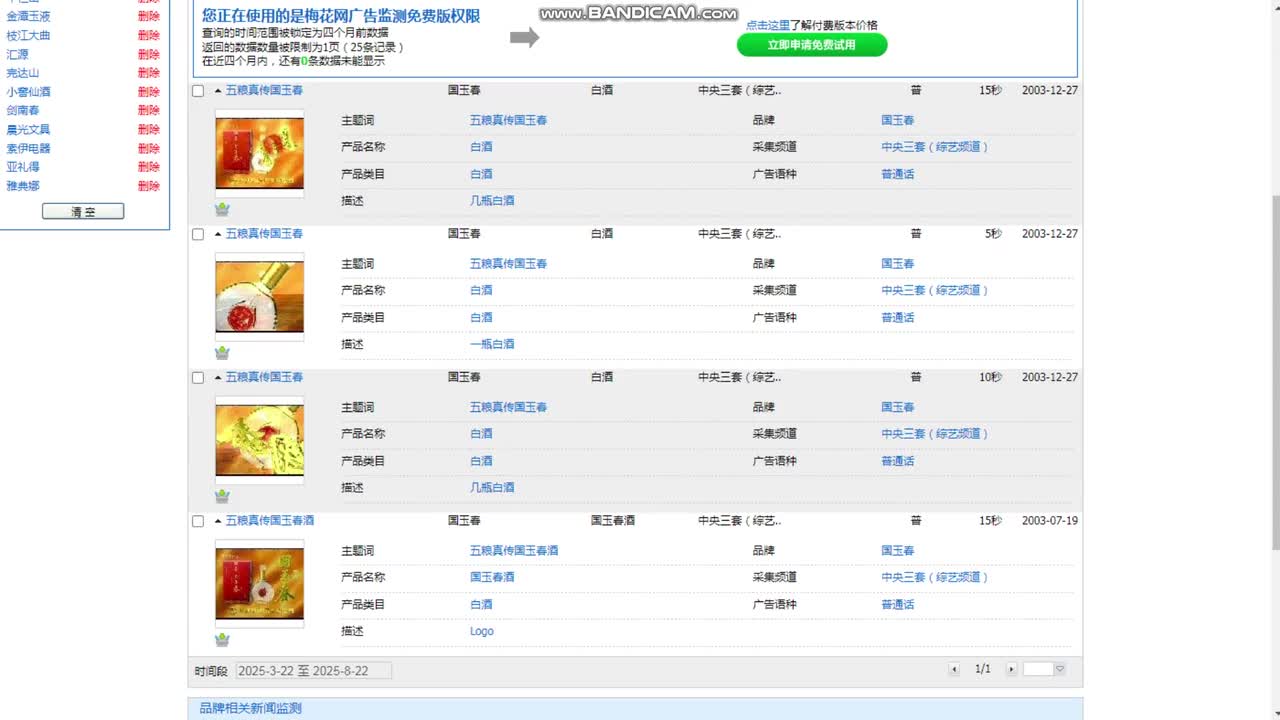
Task: Delete 枝江大曲 via its 删除 link
Action: point(148,35)
